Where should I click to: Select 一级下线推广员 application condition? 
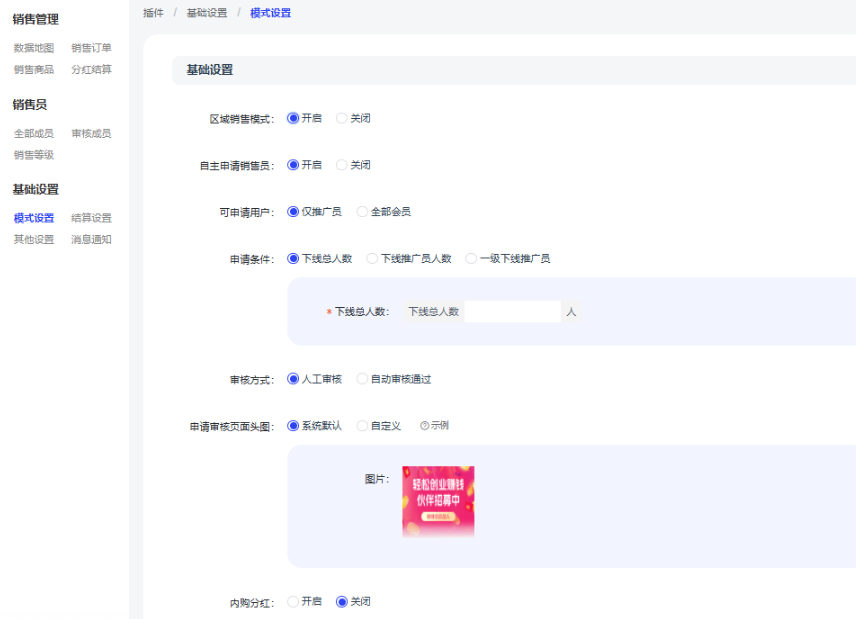click(x=472, y=259)
